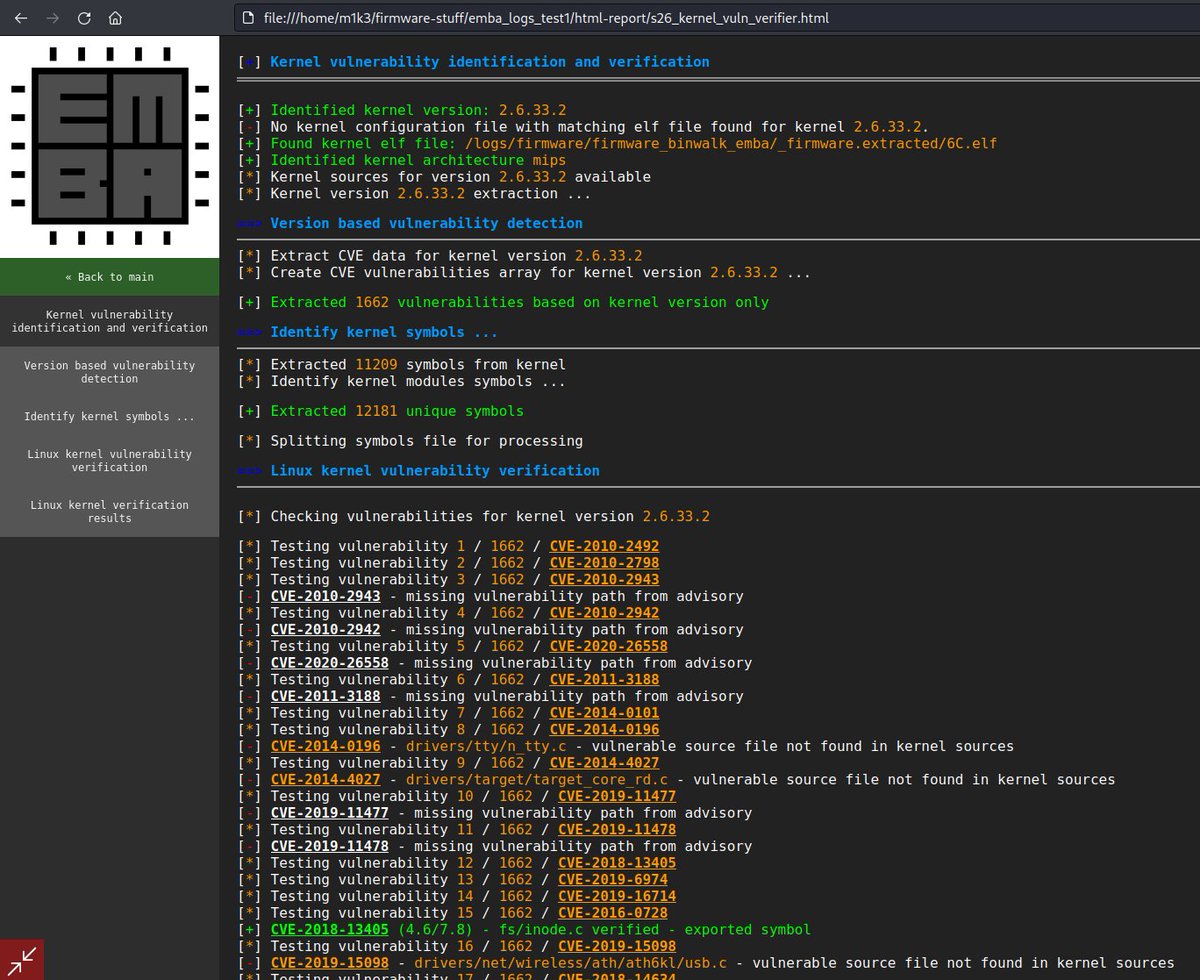Select Kernel vulnerability identification and verification entry
The height and width of the screenshot is (980, 1200).
pos(110,321)
